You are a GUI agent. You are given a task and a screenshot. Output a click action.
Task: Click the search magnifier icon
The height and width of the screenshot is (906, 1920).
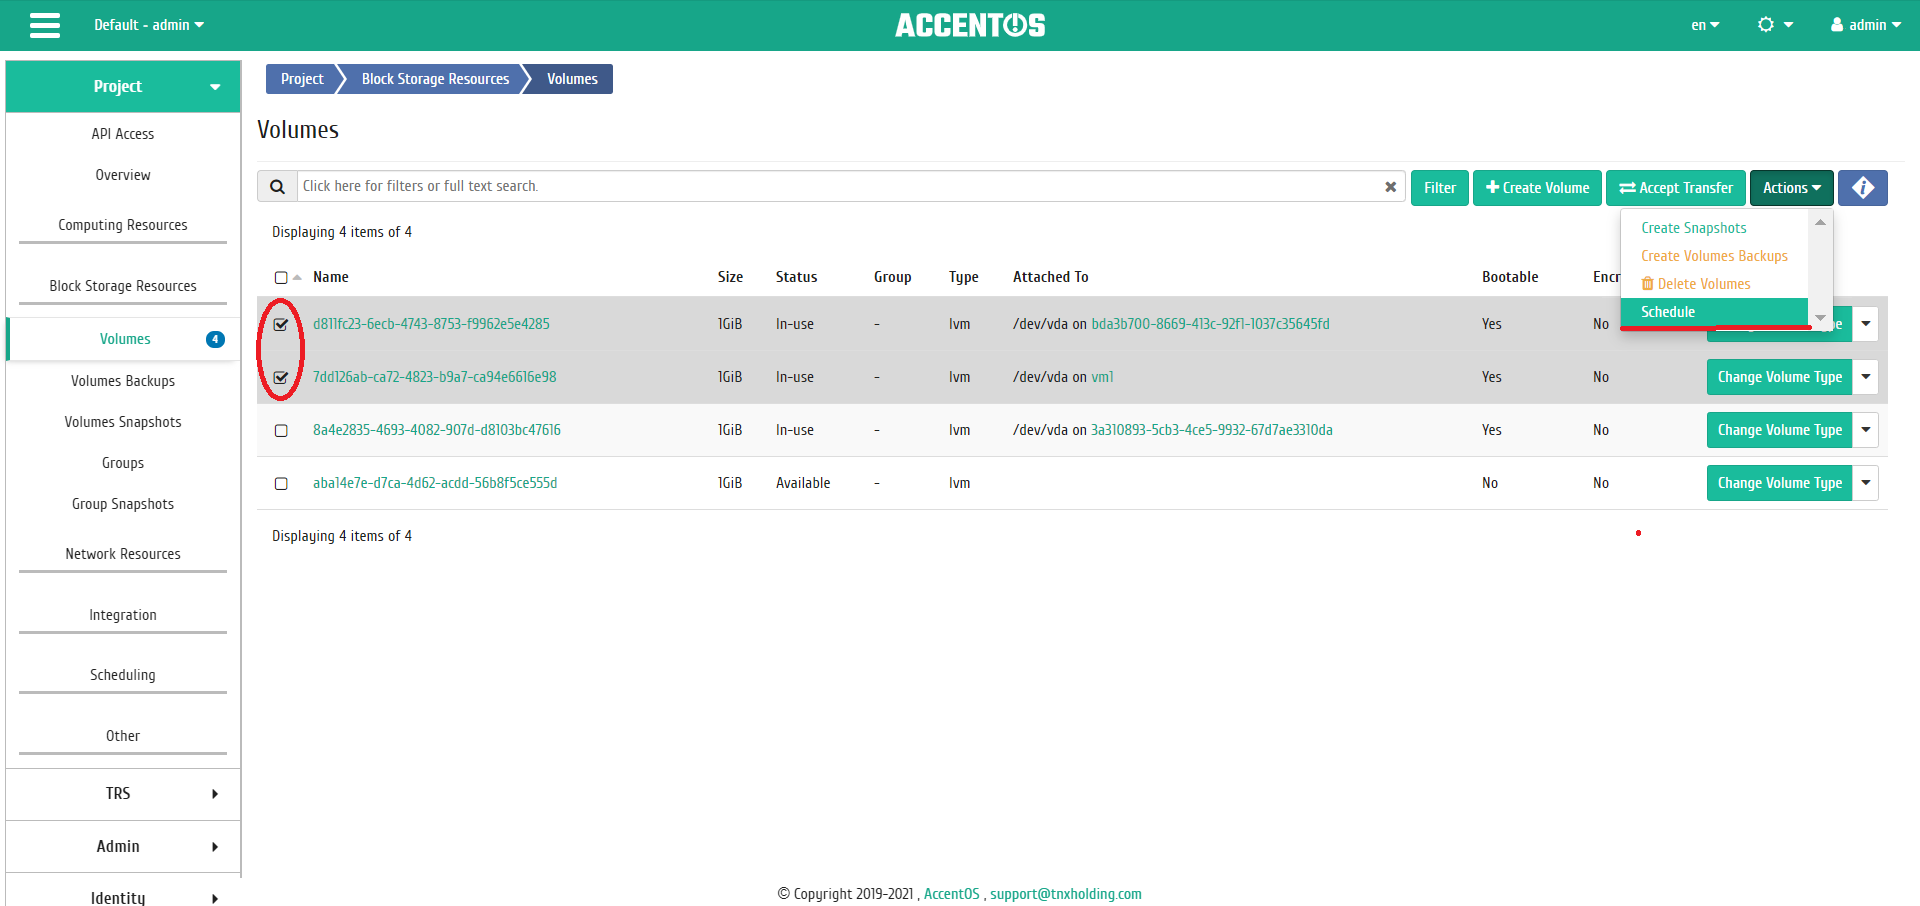pyautogui.click(x=277, y=186)
